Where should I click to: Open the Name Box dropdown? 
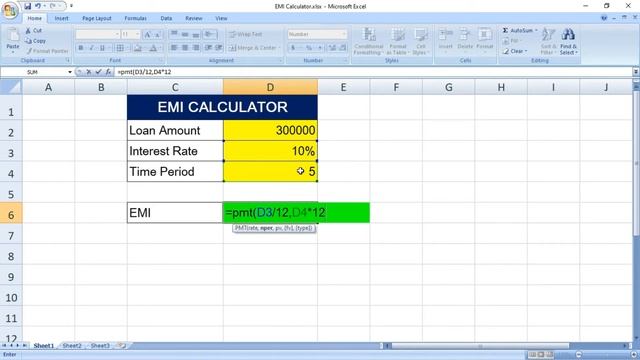pos(70,72)
